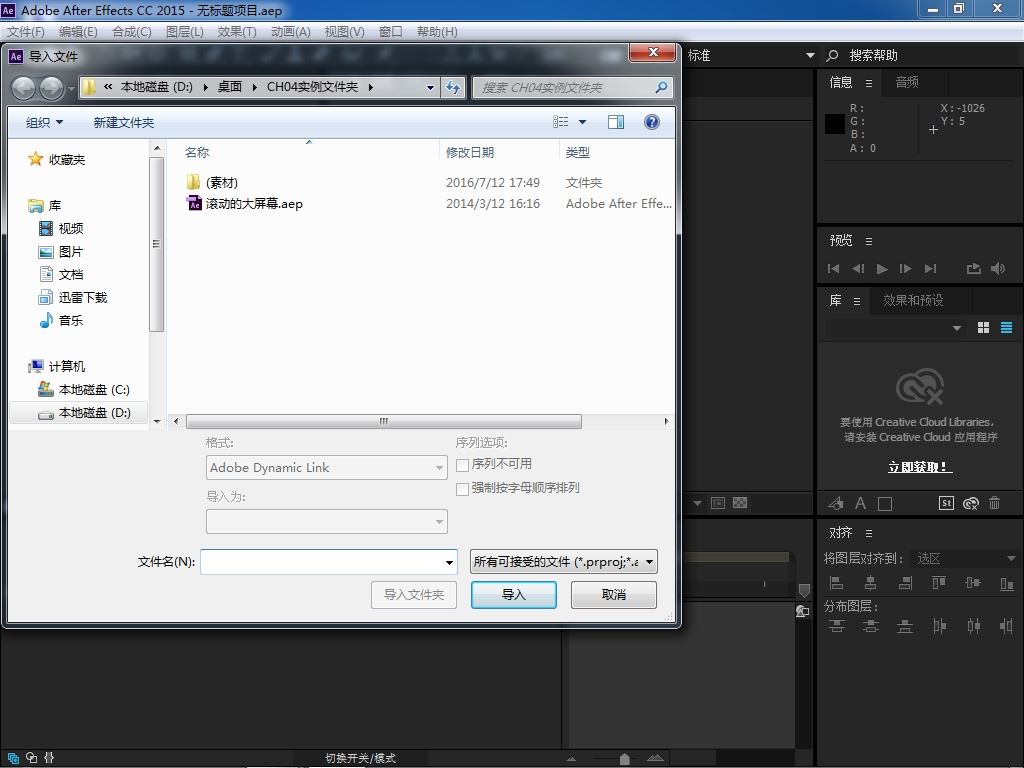Switch to the 音频 tab

tap(907, 82)
